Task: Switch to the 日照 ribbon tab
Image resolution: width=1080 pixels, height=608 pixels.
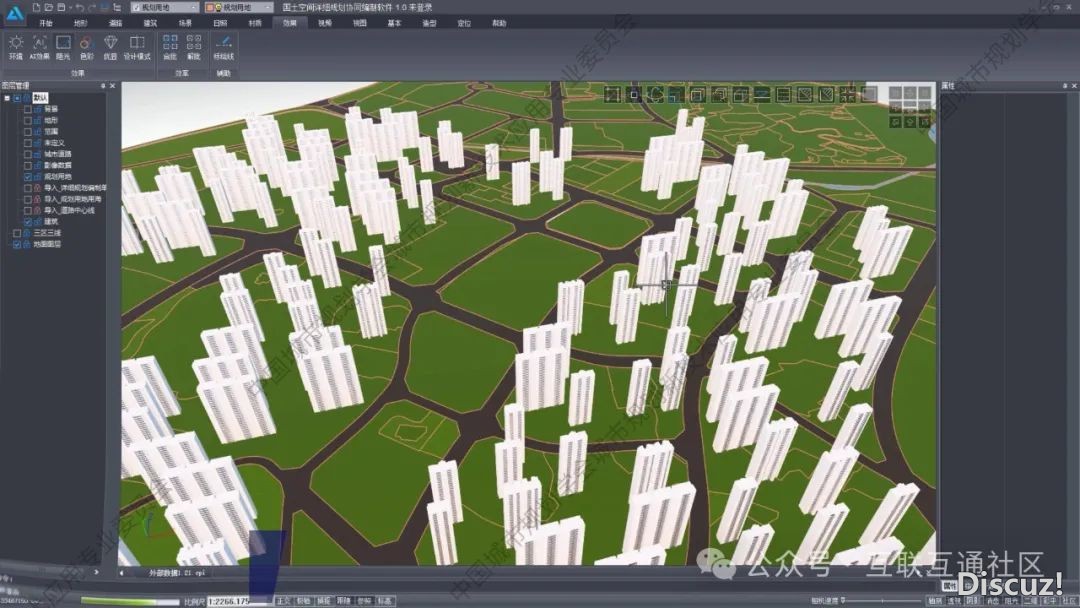Action: click(x=220, y=23)
